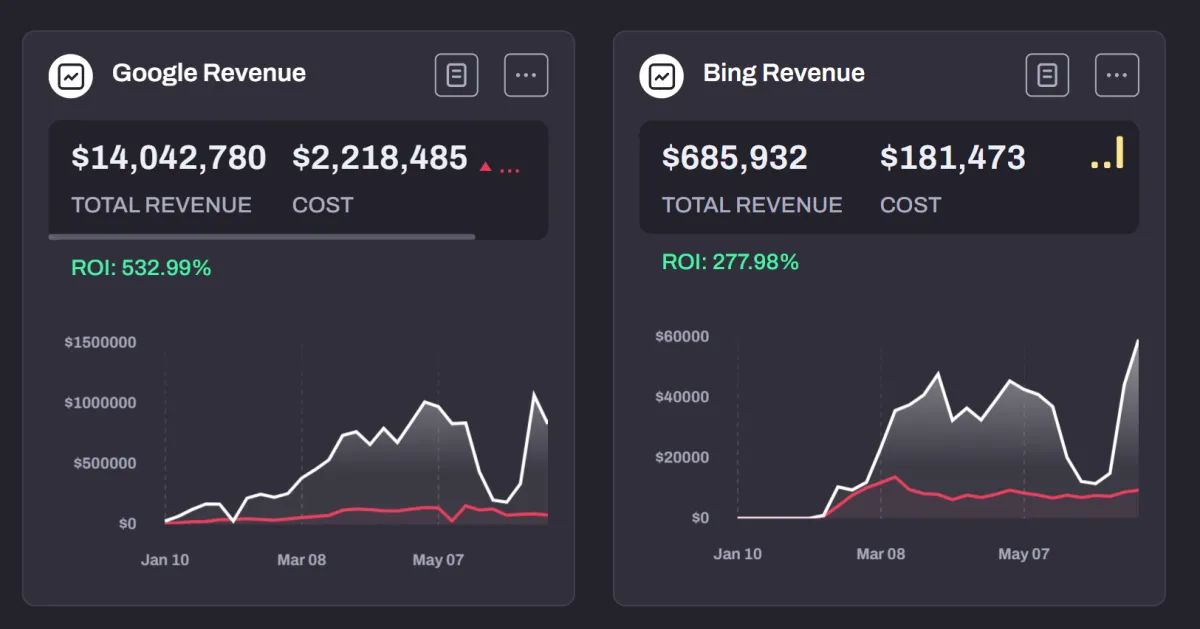Click the $60000 axis label
The width and height of the screenshot is (1200, 629).
point(682,336)
